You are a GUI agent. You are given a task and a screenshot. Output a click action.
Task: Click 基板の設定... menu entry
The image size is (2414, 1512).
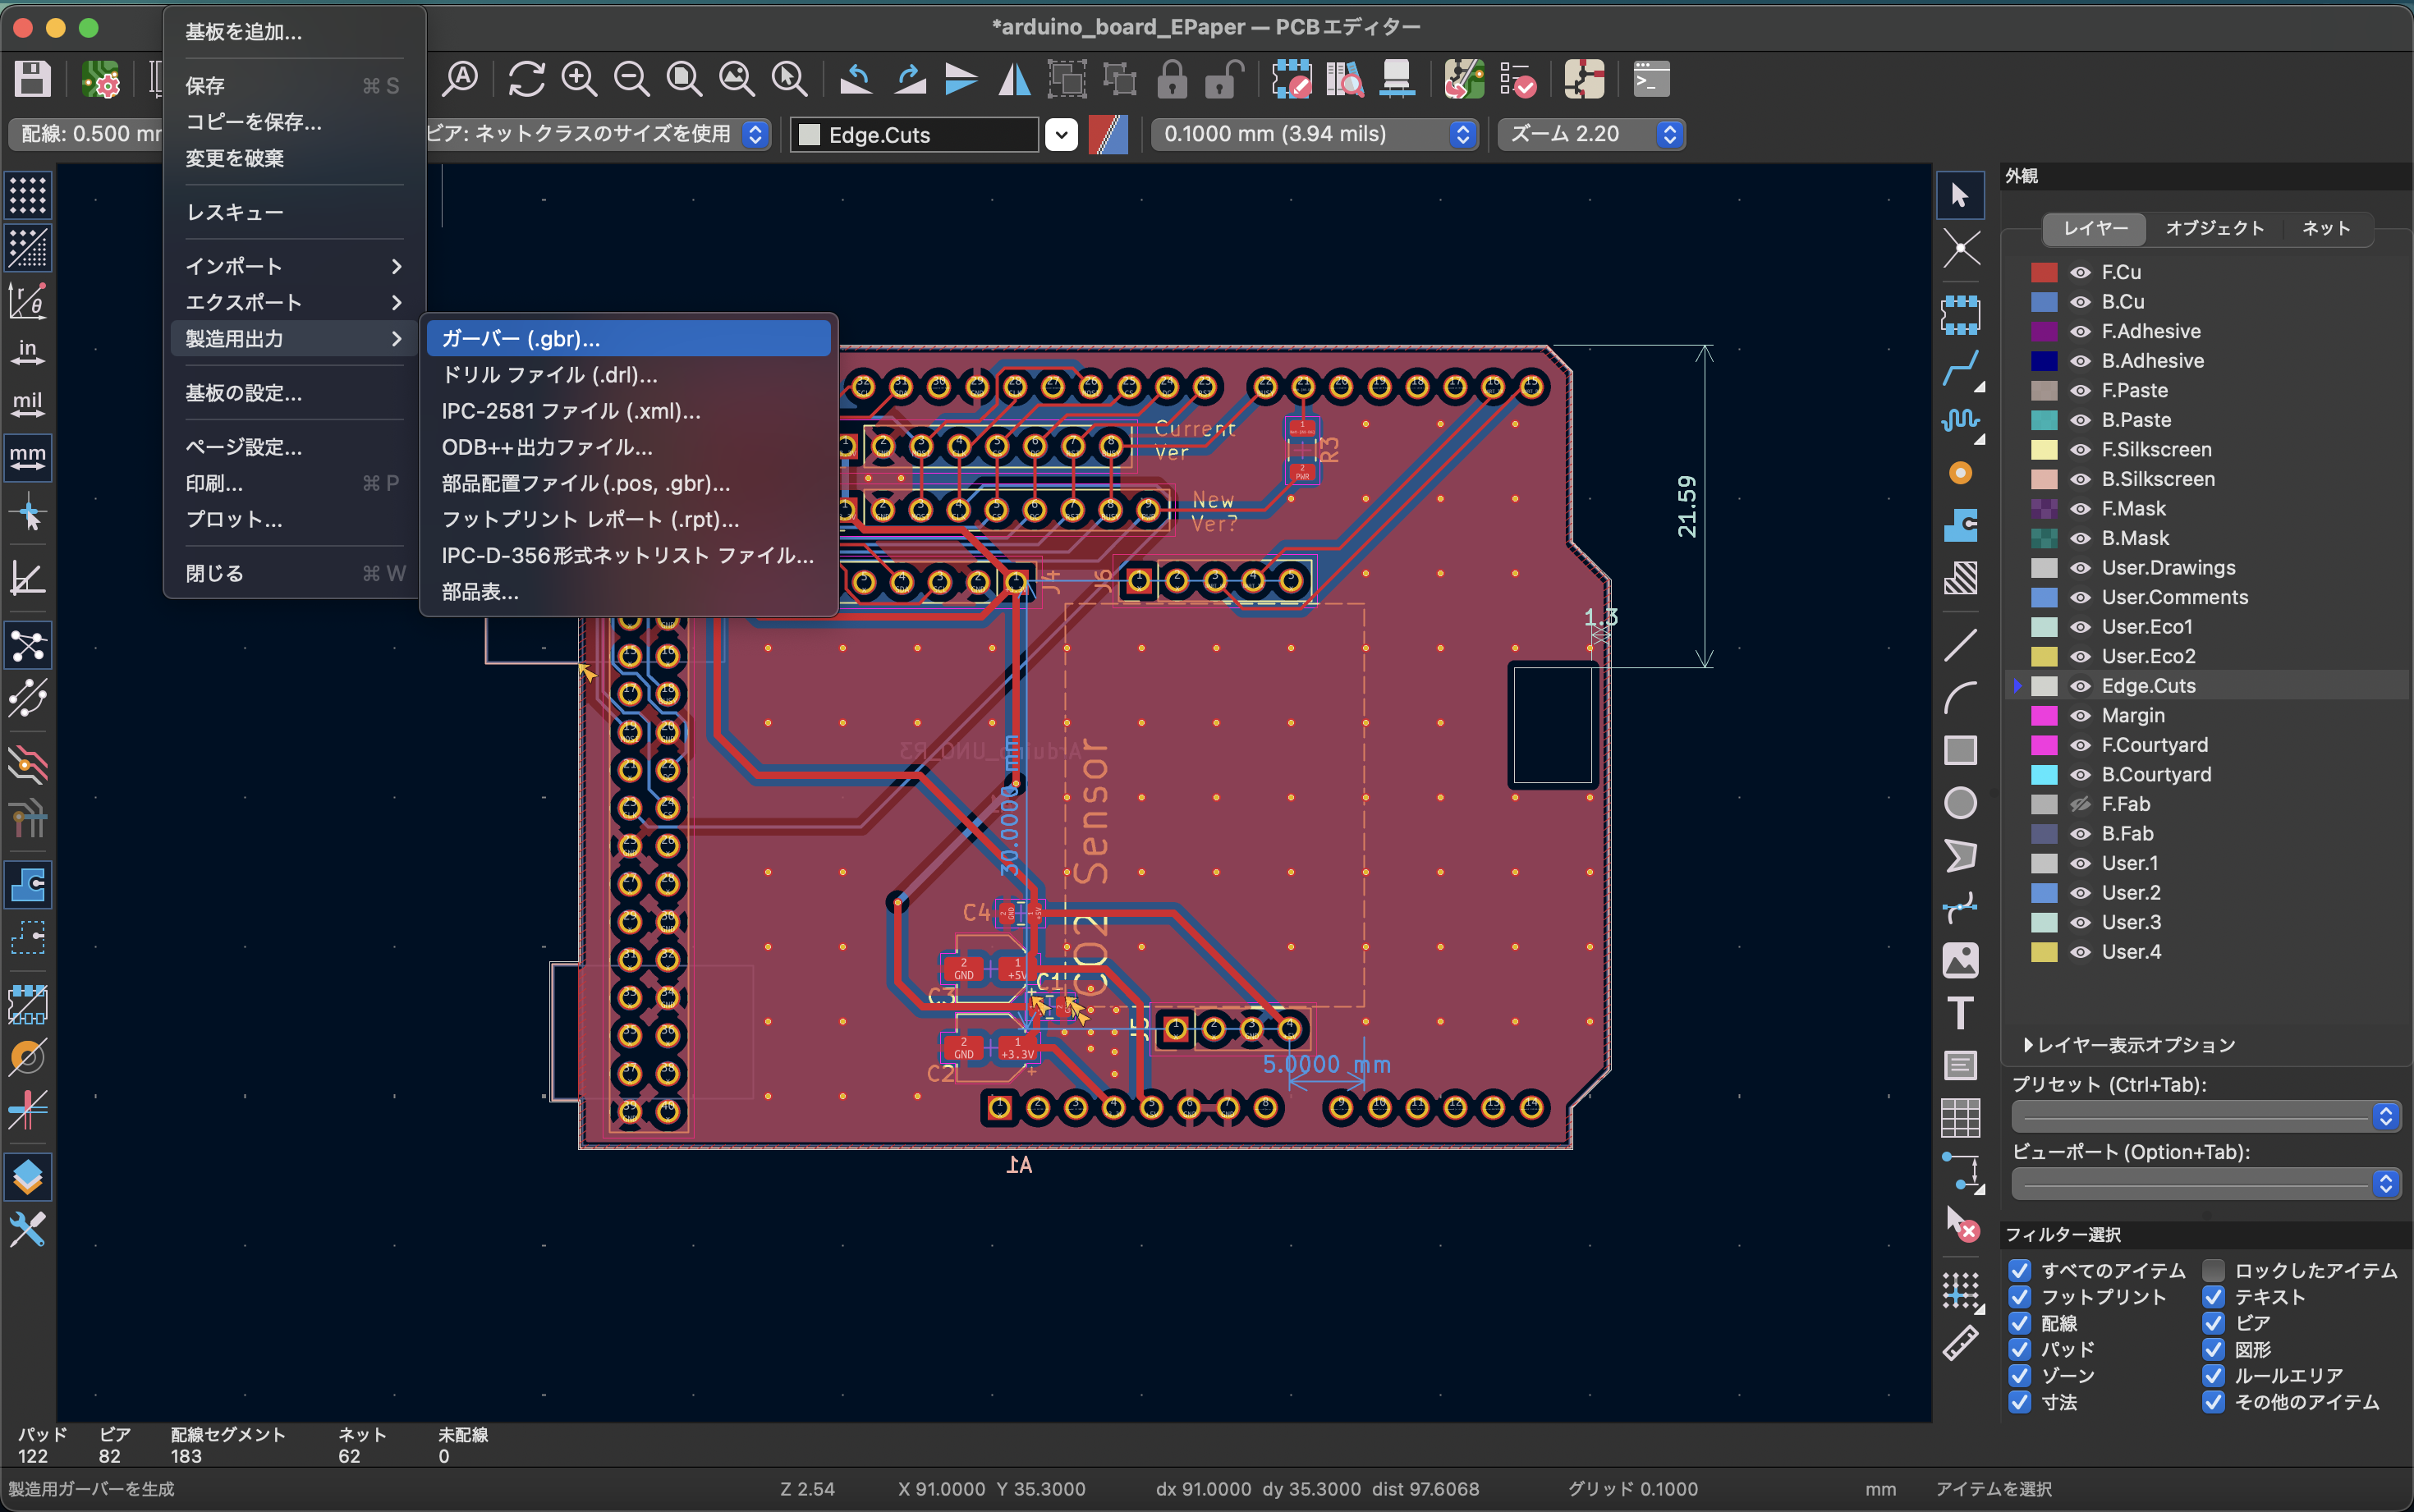243,393
